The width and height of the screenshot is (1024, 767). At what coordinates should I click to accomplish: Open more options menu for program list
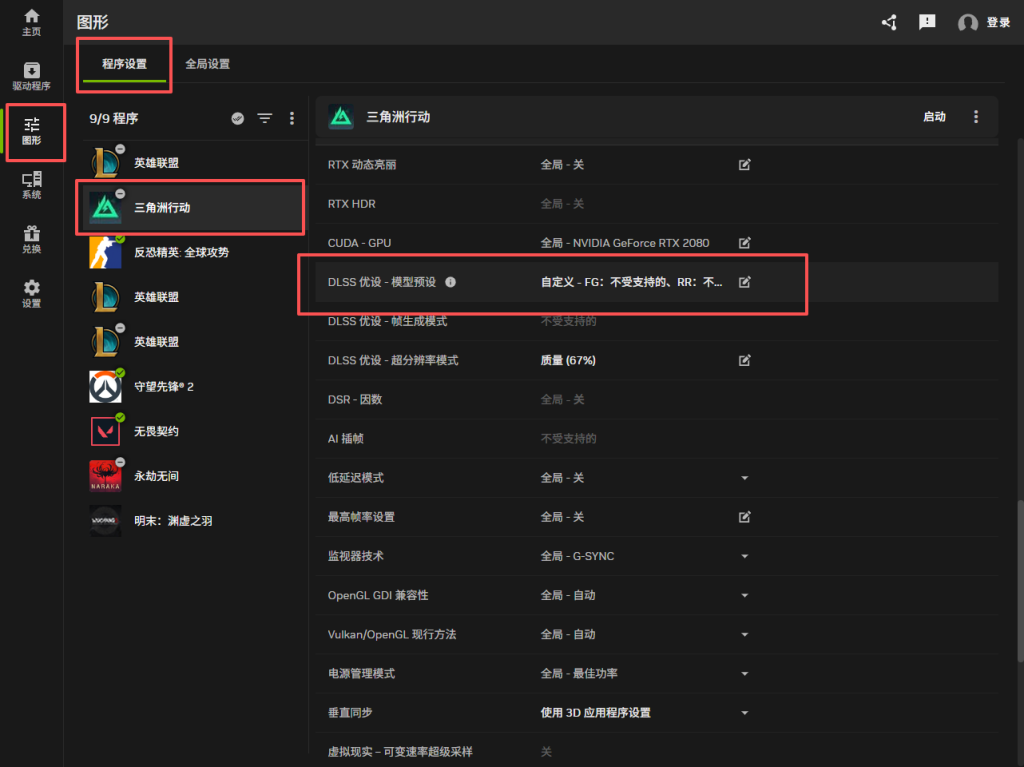[x=292, y=118]
